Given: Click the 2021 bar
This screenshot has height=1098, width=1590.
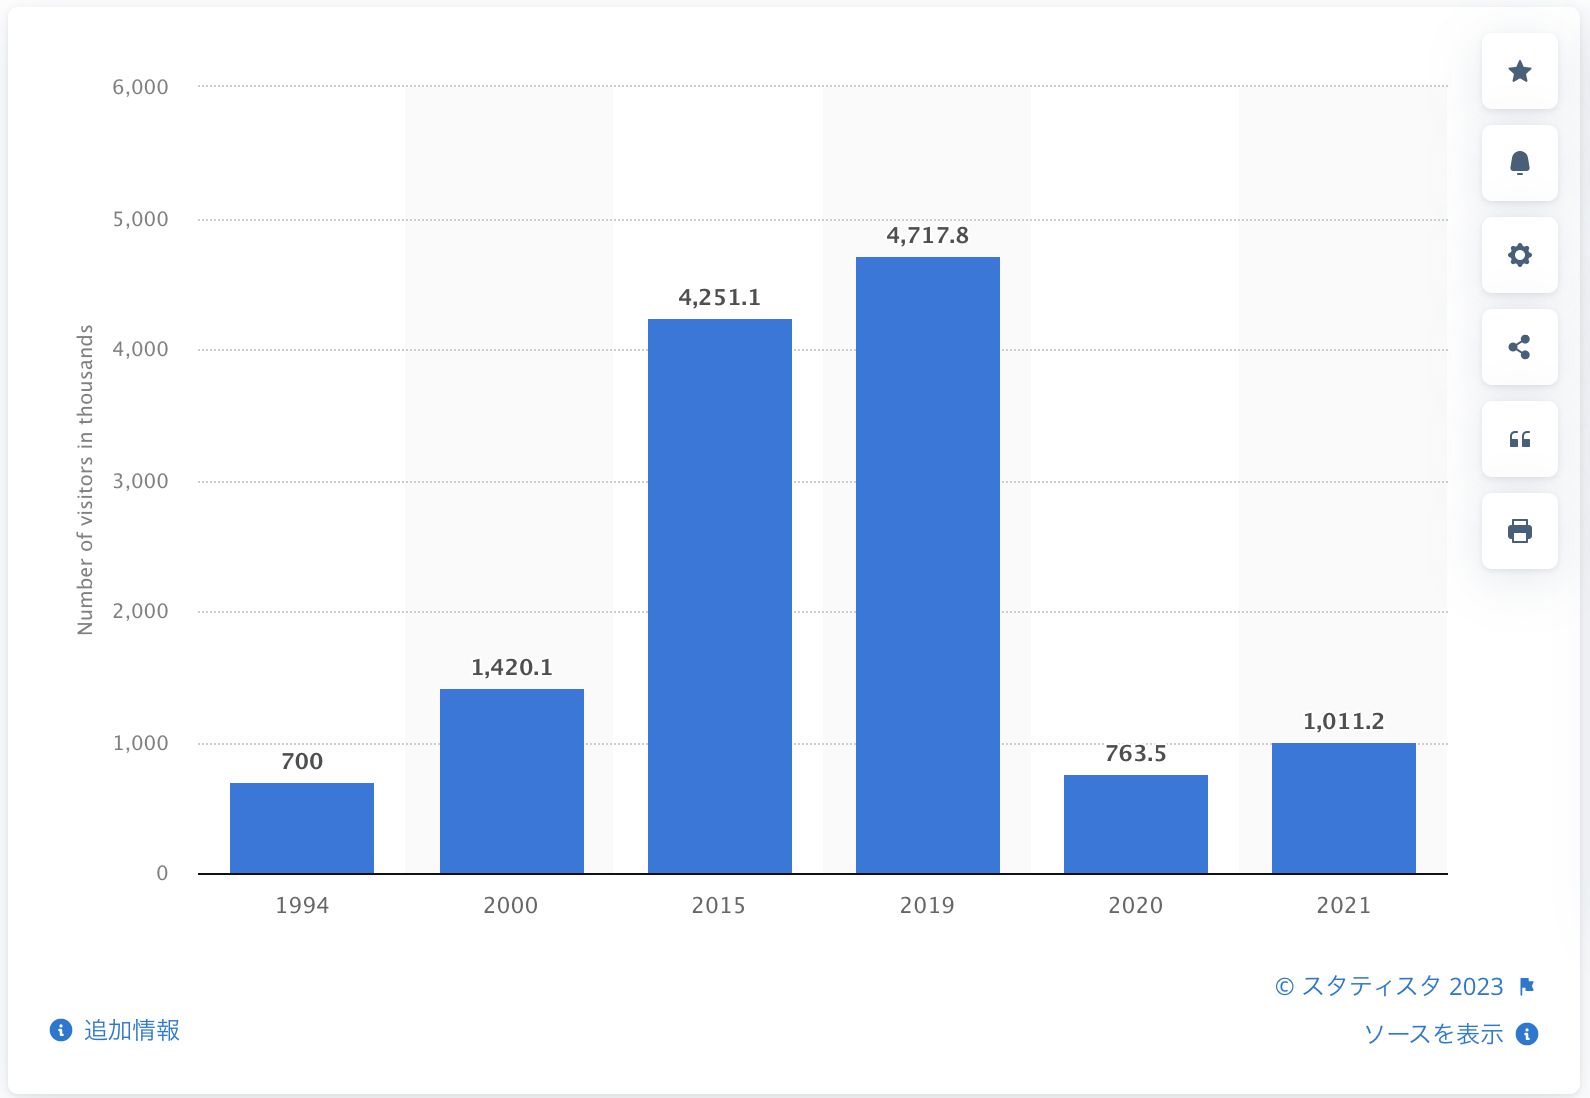Looking at the screenshot, I should pos(1343,808).
